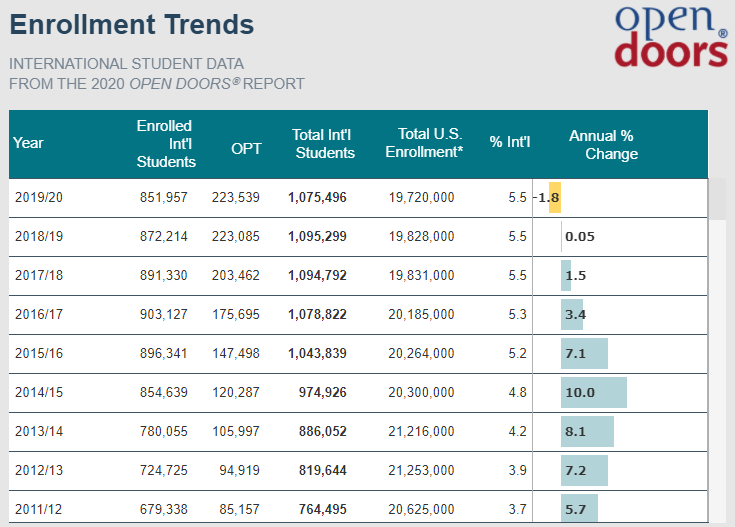Sort by the Year column header

click(x=29, y=143)
